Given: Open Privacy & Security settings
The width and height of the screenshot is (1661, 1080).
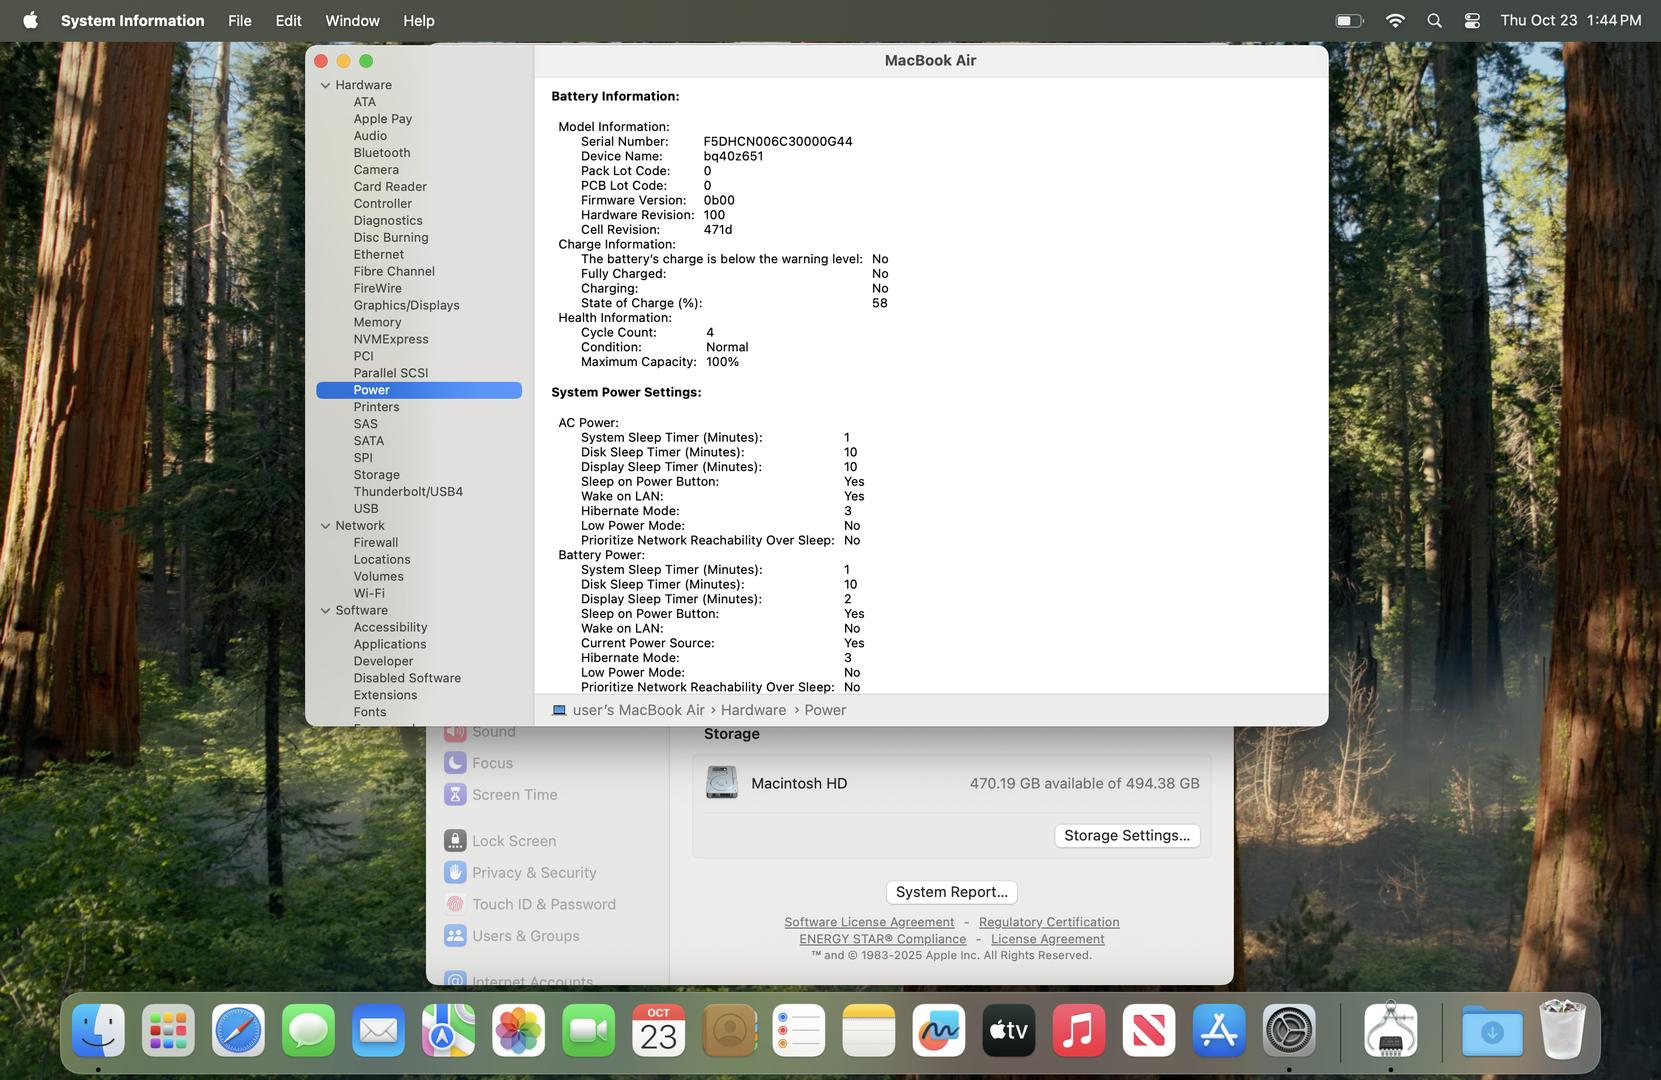Looking at the screenshot, I should click(x=533, y=873).
